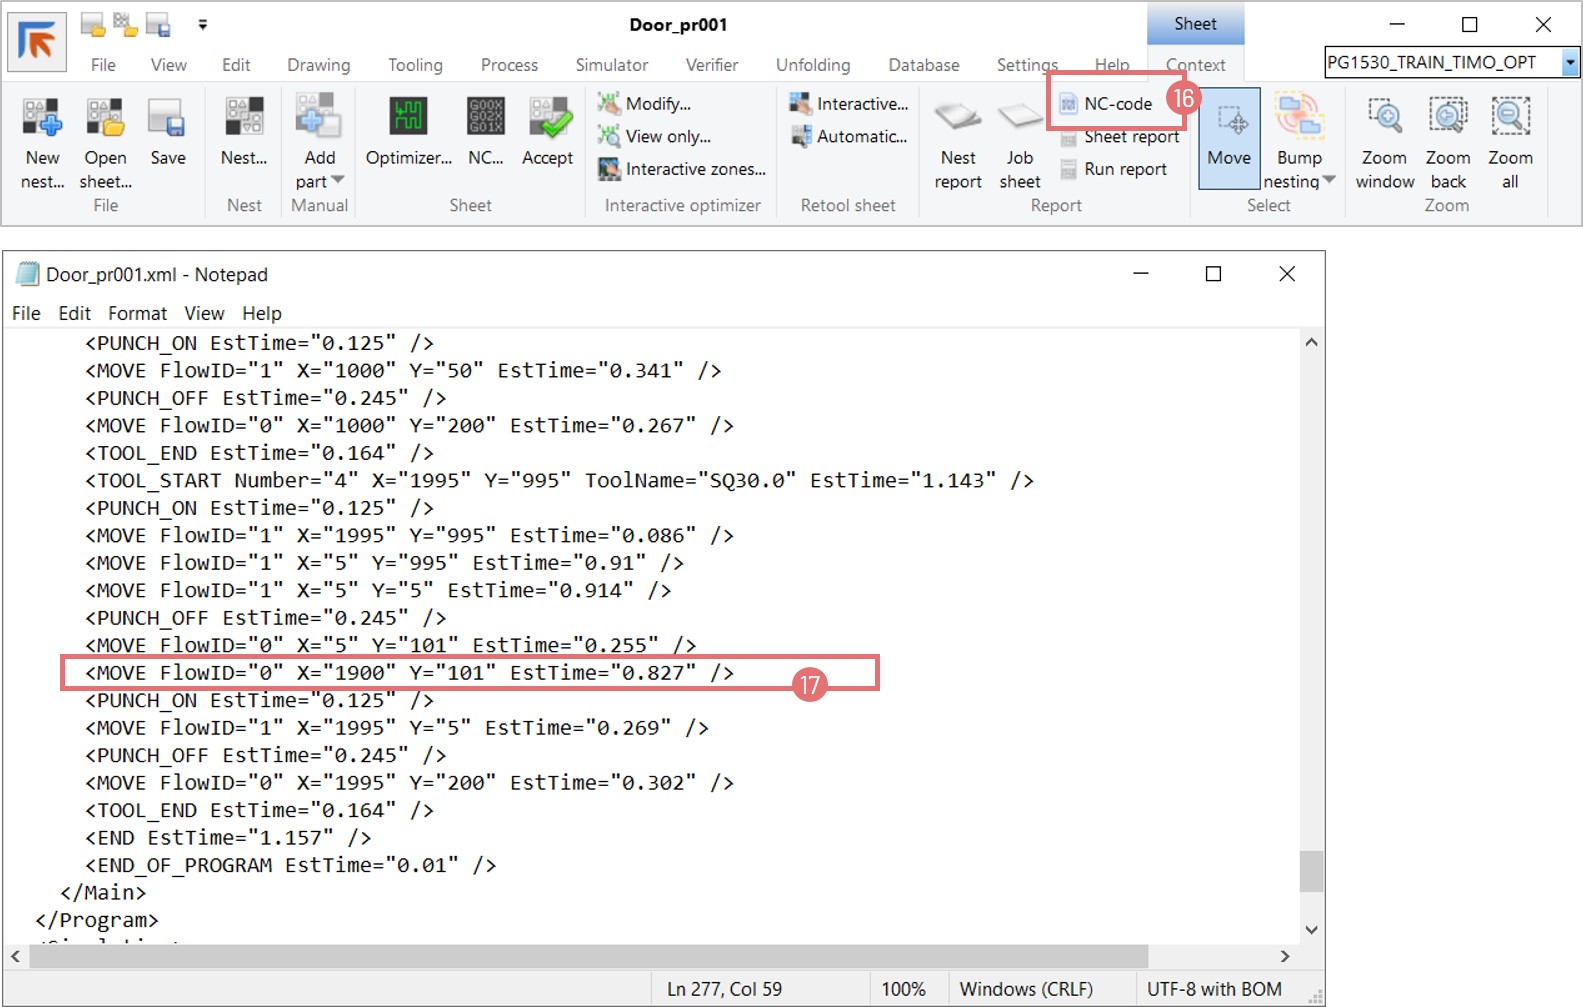
Task: Click the New nest icon
Action: click(42, 119)
